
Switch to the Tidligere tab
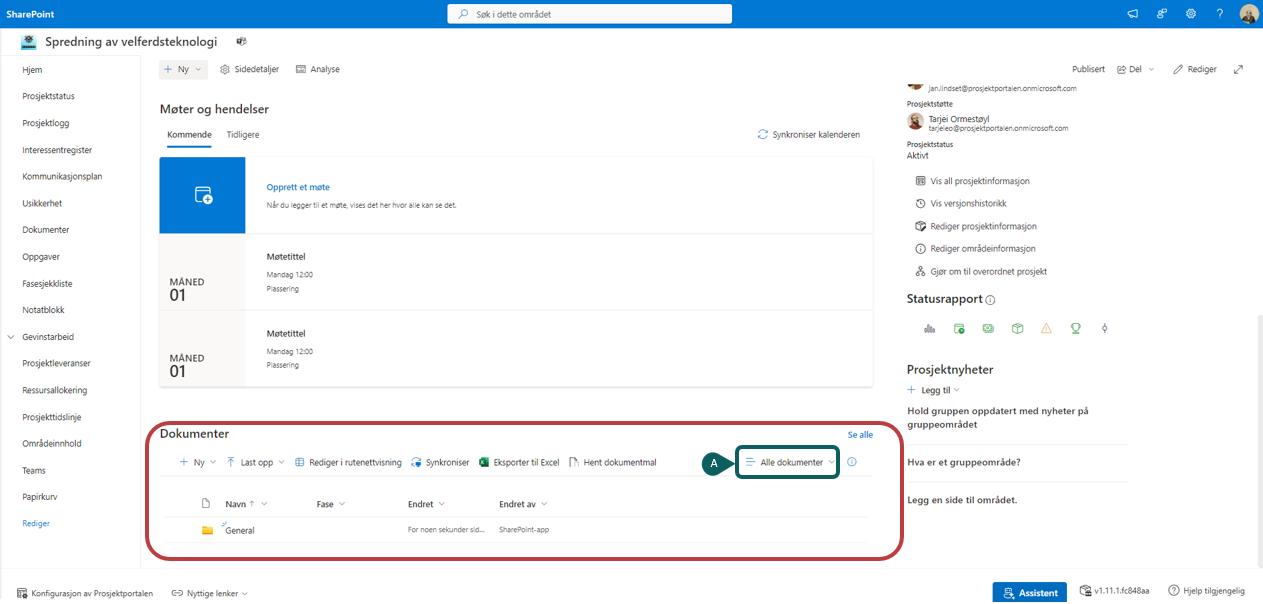(x=243, y=134)
